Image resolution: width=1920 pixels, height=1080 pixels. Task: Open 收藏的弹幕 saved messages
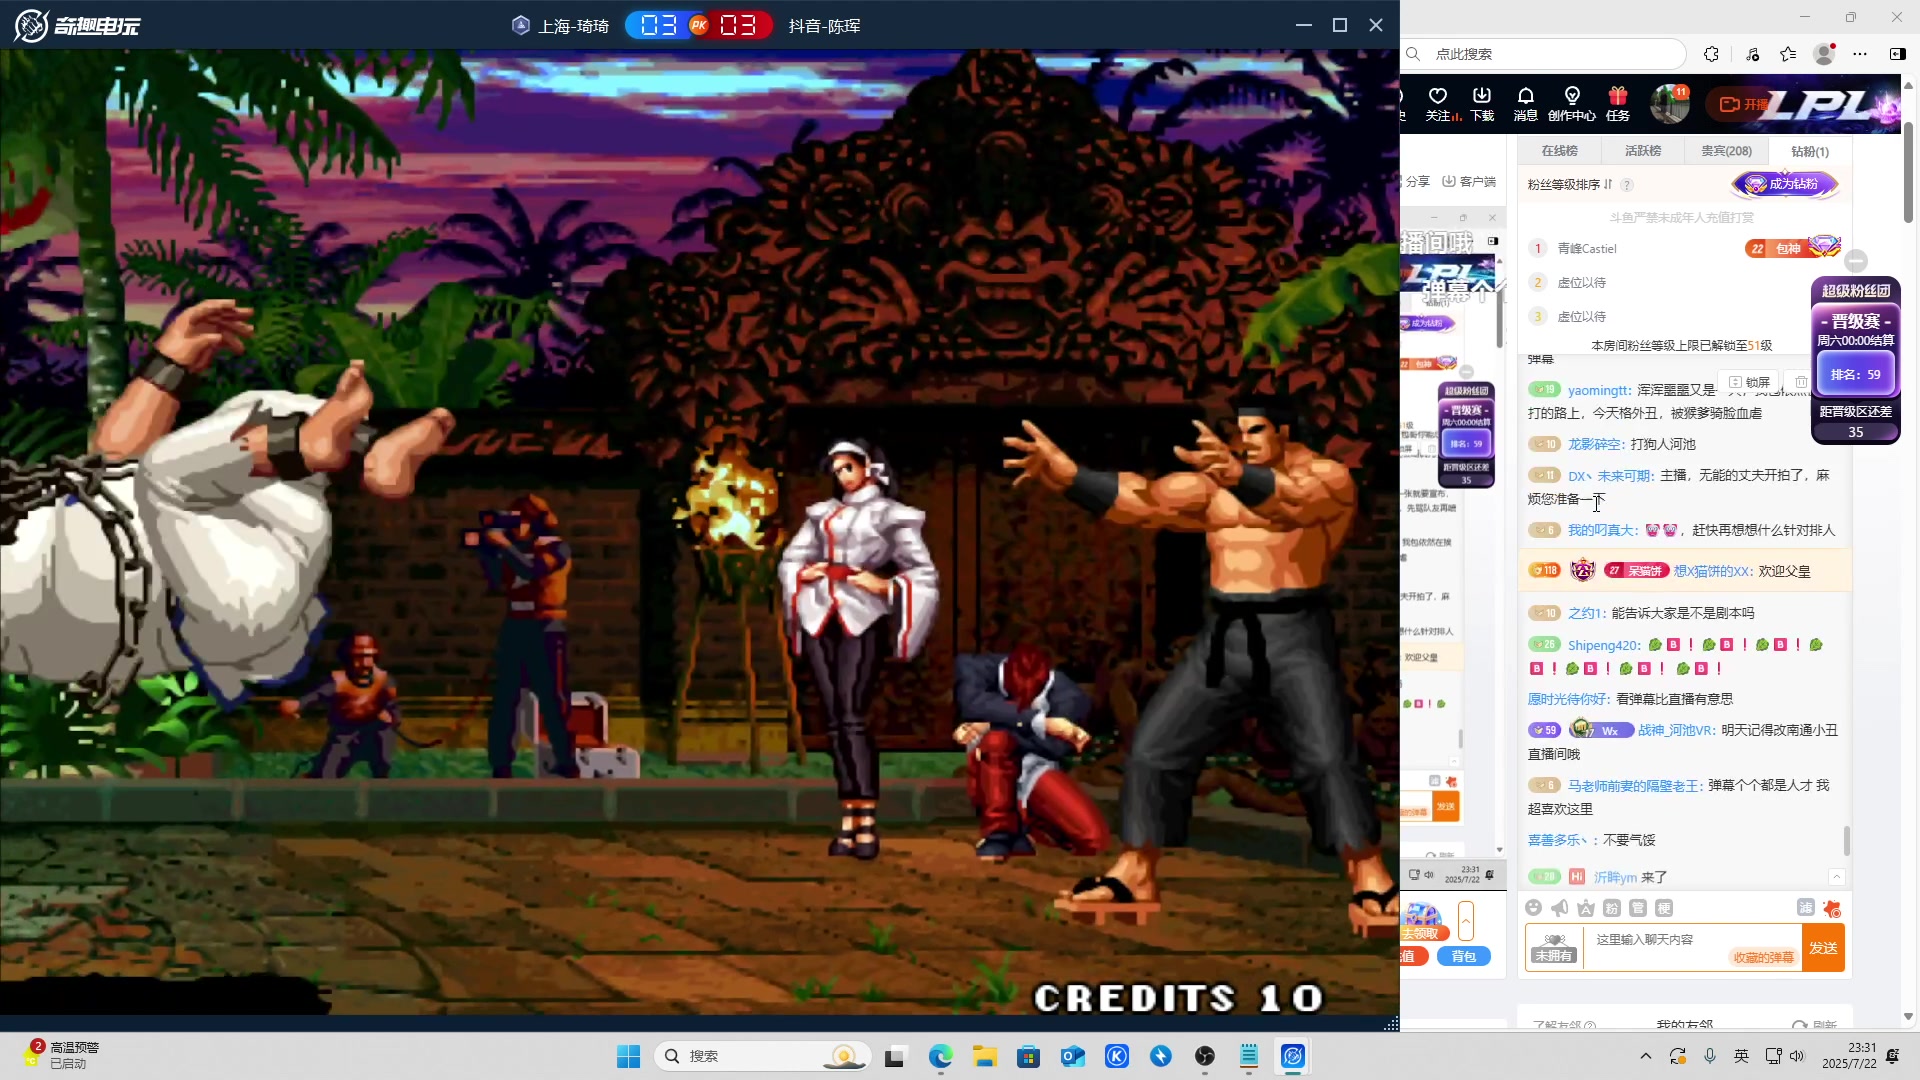coord(1763,958)
